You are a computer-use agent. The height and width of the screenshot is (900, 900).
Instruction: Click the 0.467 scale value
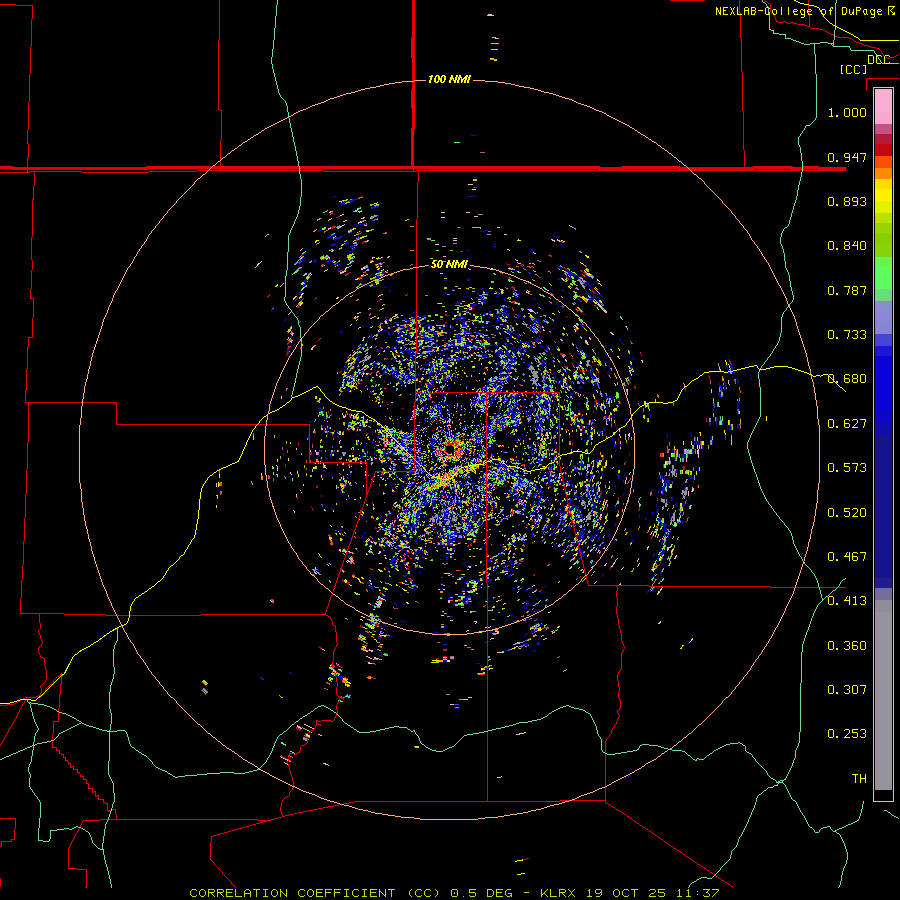(x=847, y=557)
